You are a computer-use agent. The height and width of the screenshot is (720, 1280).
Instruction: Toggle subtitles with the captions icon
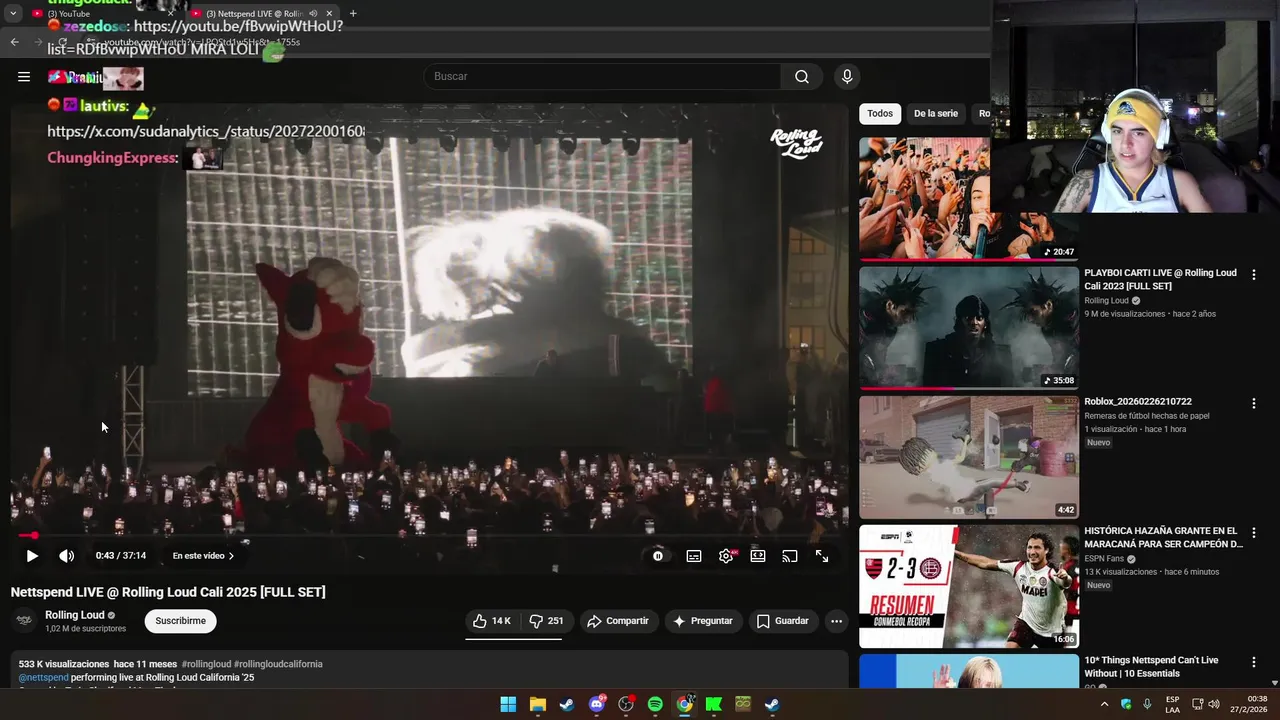click(x=694, y=556)
